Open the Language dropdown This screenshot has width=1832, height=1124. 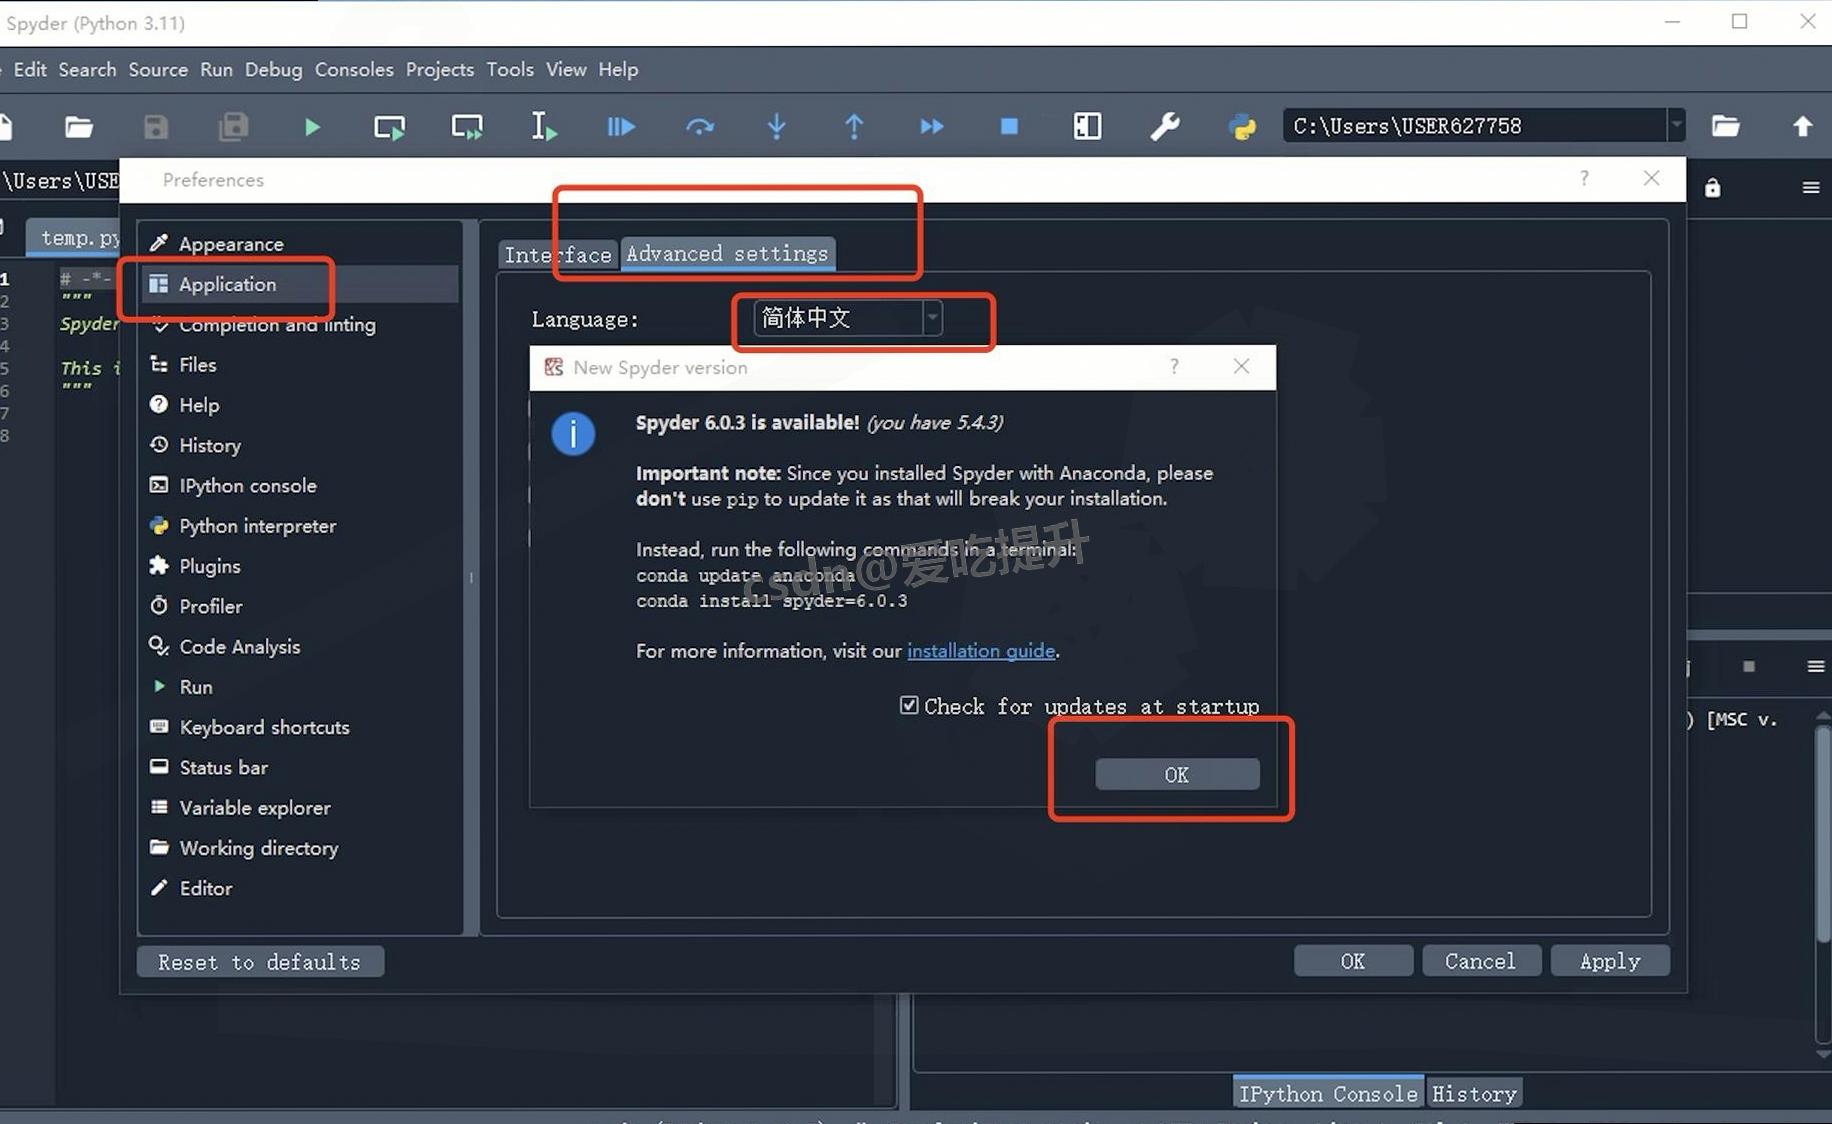848,318
